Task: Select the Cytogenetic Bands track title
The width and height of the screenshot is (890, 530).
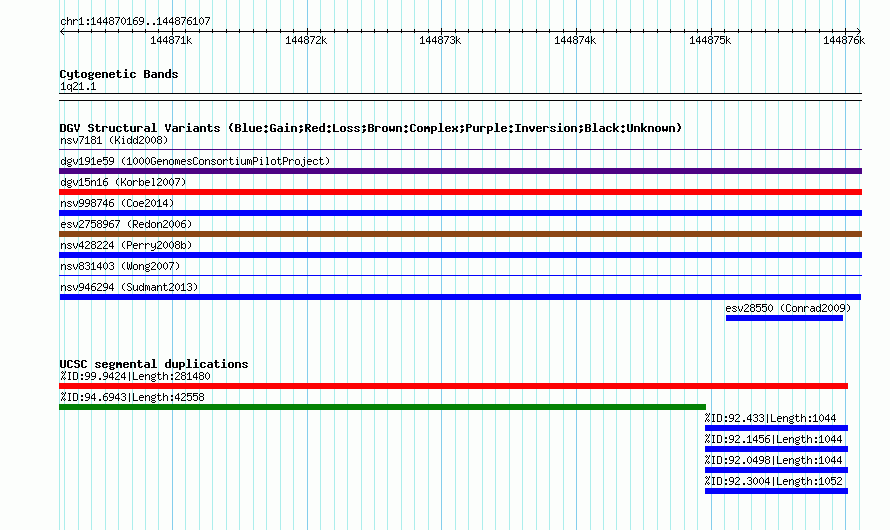Action: click(x=119, y=74)
